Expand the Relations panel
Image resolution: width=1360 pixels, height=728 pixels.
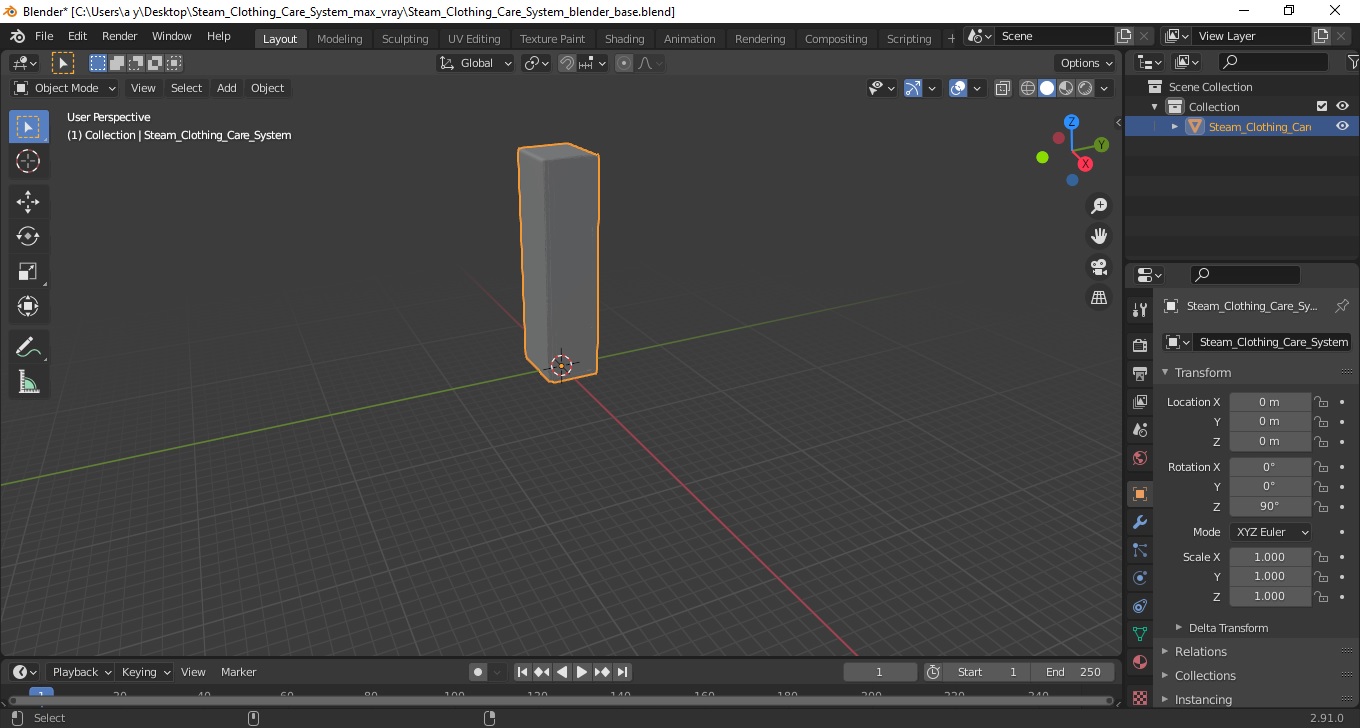[1201, 652]
